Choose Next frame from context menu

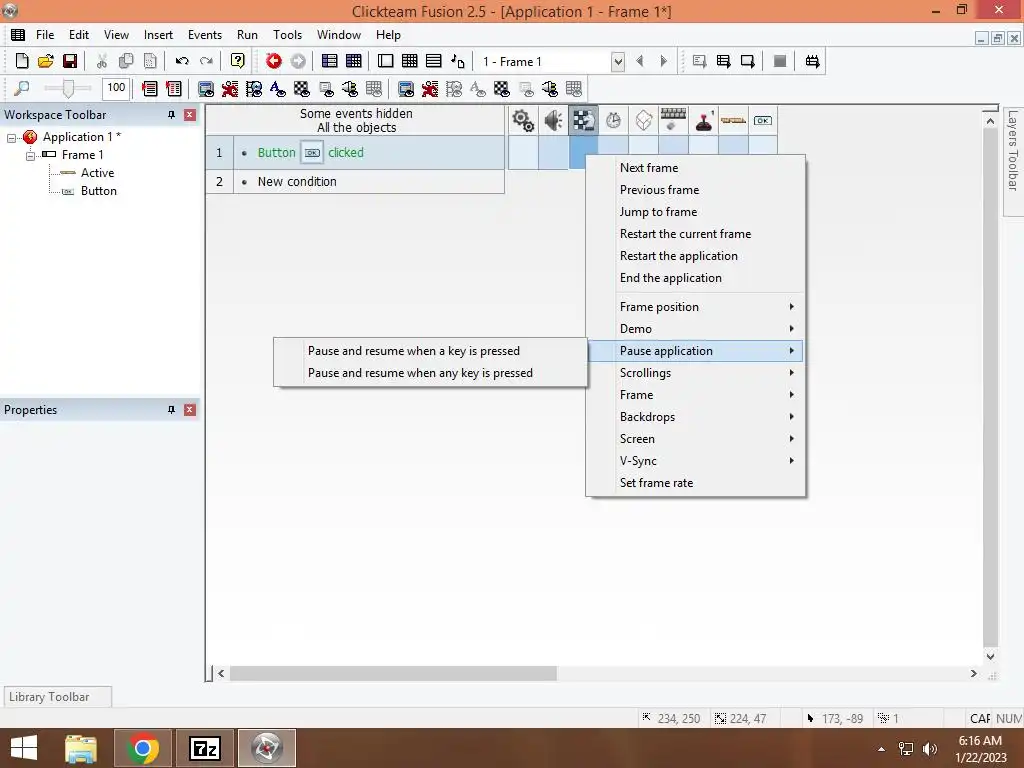[696, 168]
